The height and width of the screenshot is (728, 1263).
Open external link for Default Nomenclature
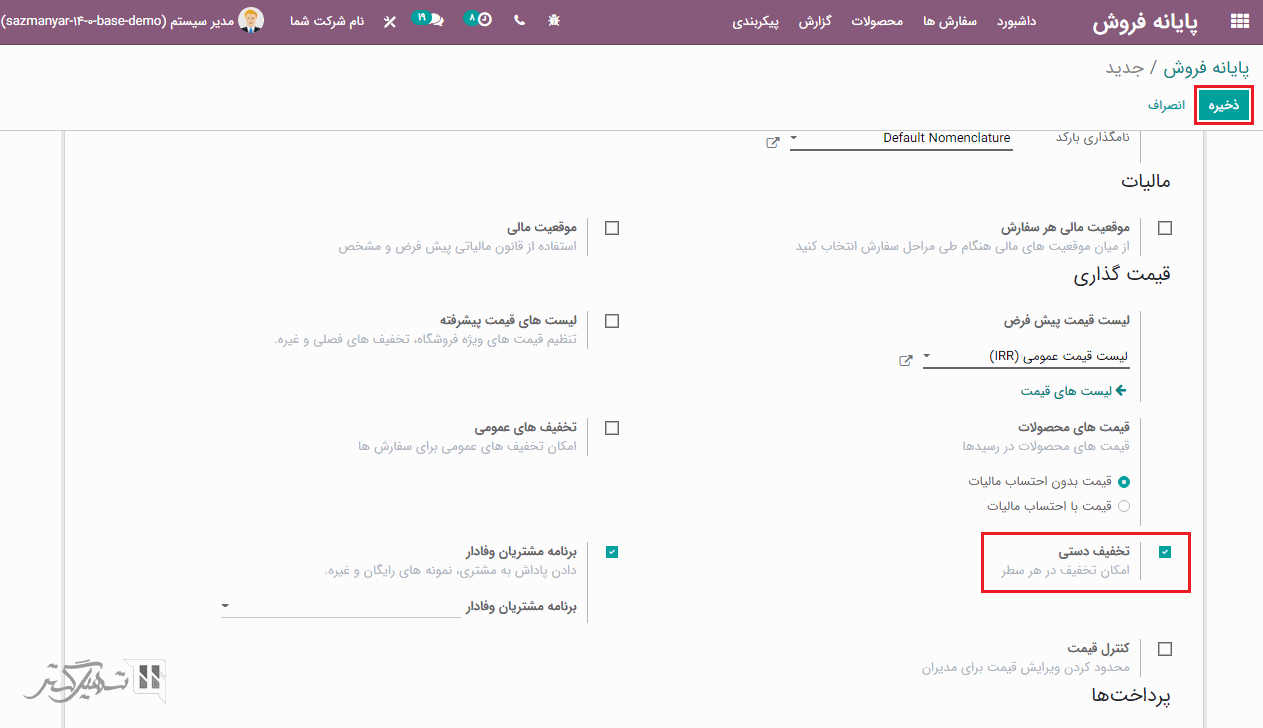point(772,143)
